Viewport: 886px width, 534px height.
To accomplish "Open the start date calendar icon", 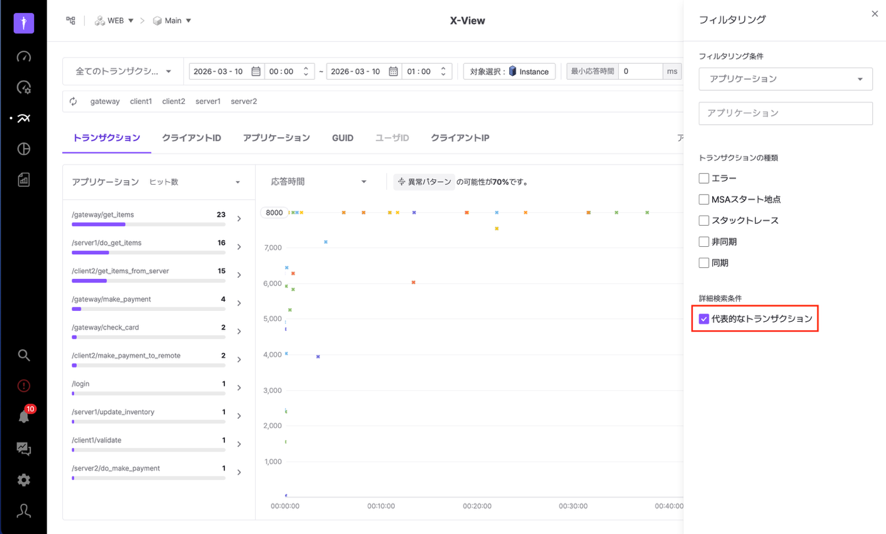I will click(256, 72).
